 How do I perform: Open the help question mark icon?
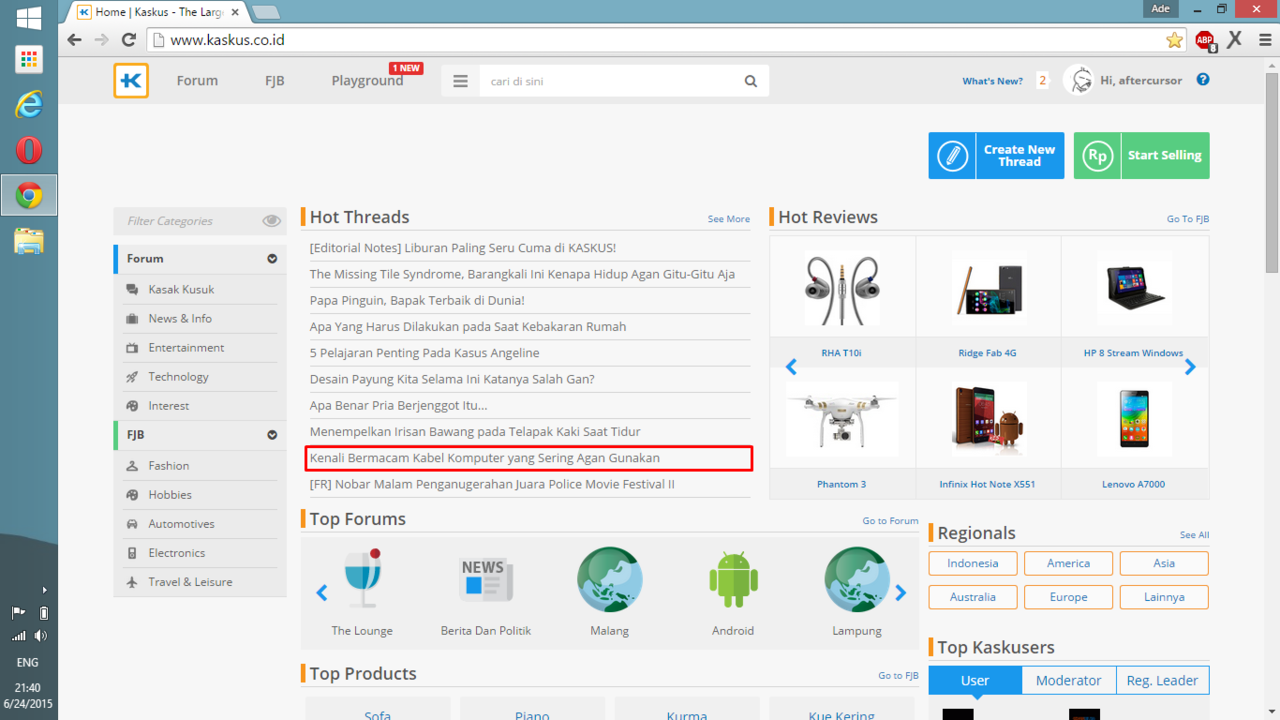(x=1203, y=80)
